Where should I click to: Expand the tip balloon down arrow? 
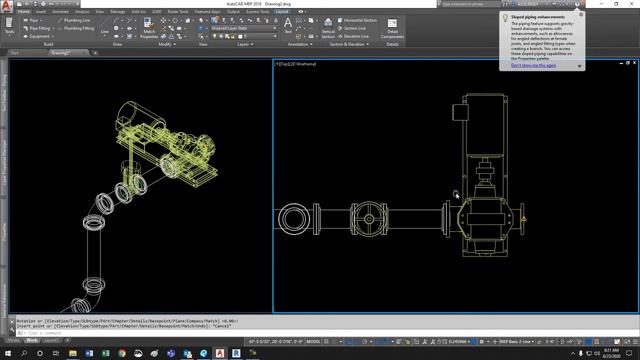tap(579, 66)
